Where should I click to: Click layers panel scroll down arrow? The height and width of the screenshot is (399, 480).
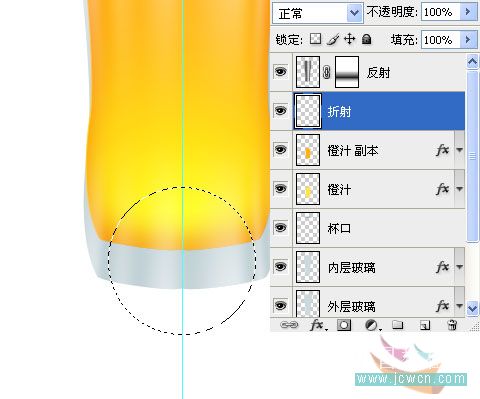[472, 308]
